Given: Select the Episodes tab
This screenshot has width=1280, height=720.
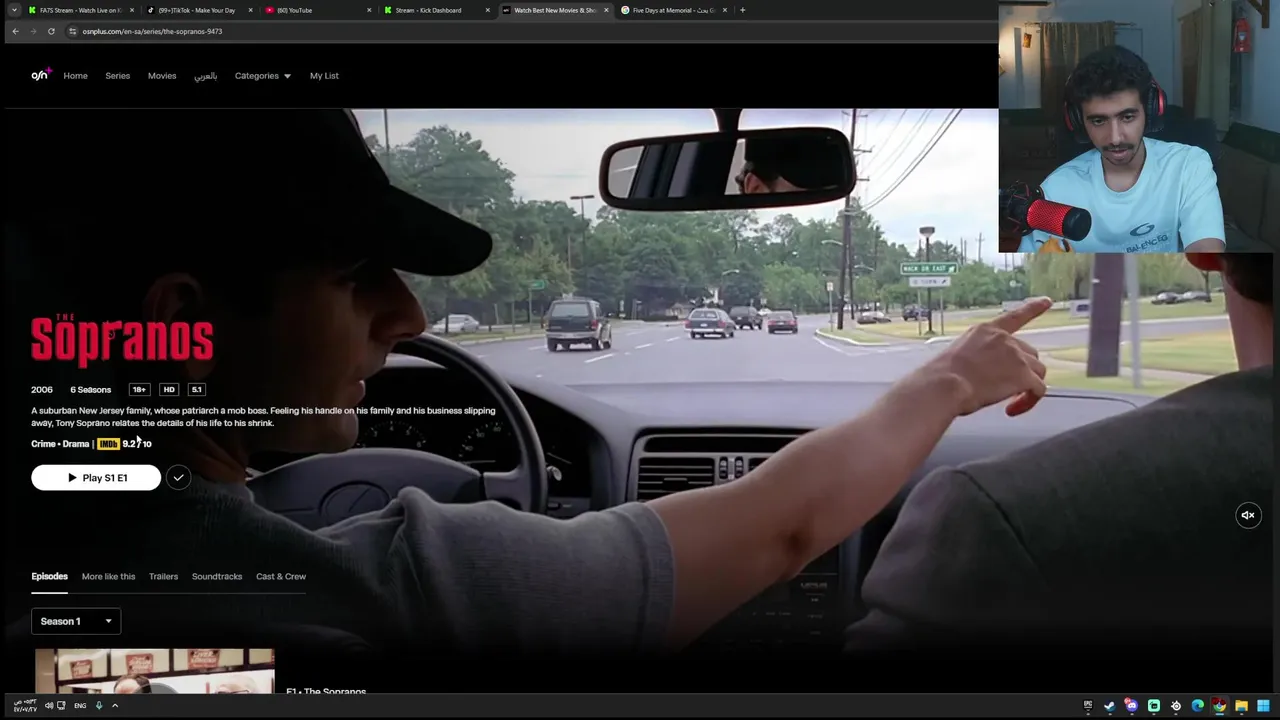Looking at the screenshot, I should [49, 576].
